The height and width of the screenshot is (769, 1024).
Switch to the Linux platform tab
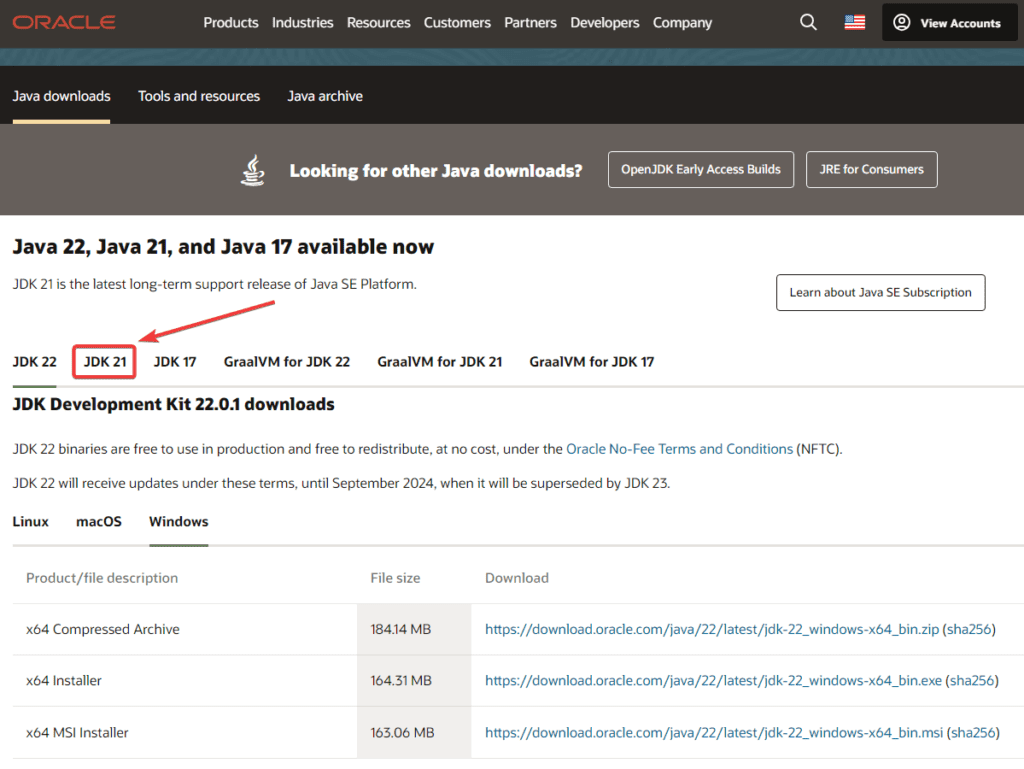(x=31, y=521)
